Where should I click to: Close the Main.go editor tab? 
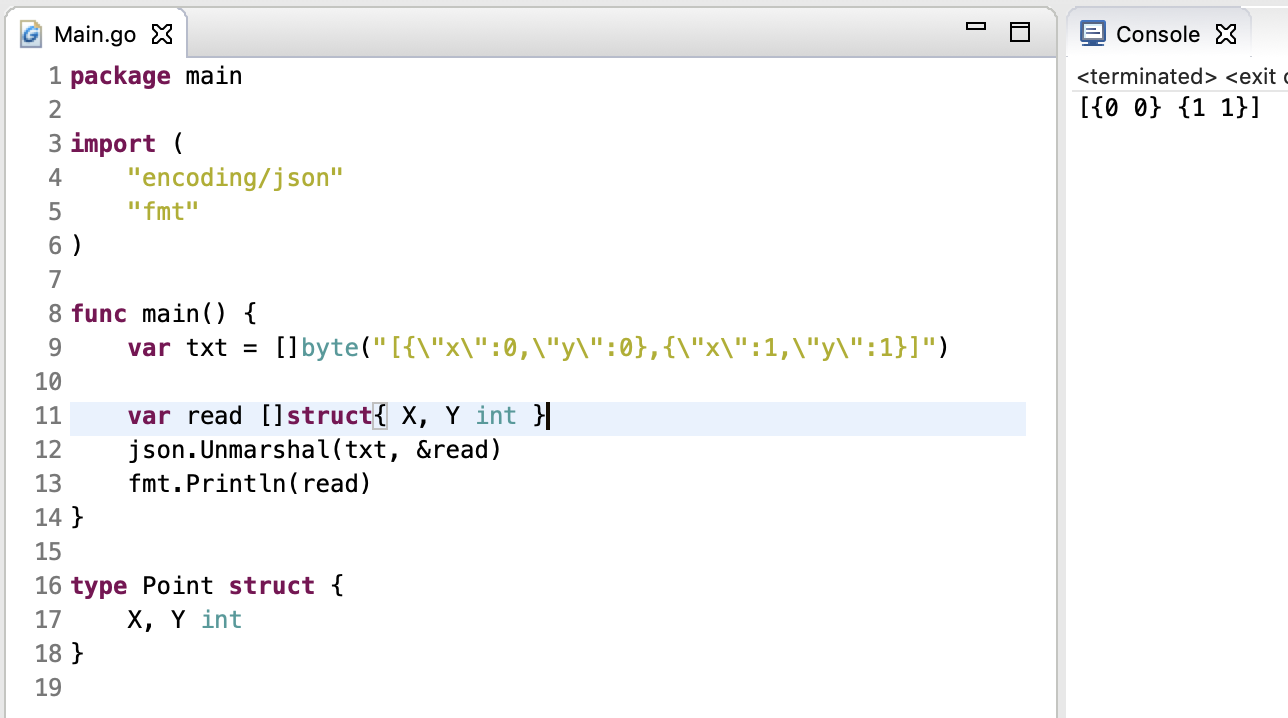161,35
